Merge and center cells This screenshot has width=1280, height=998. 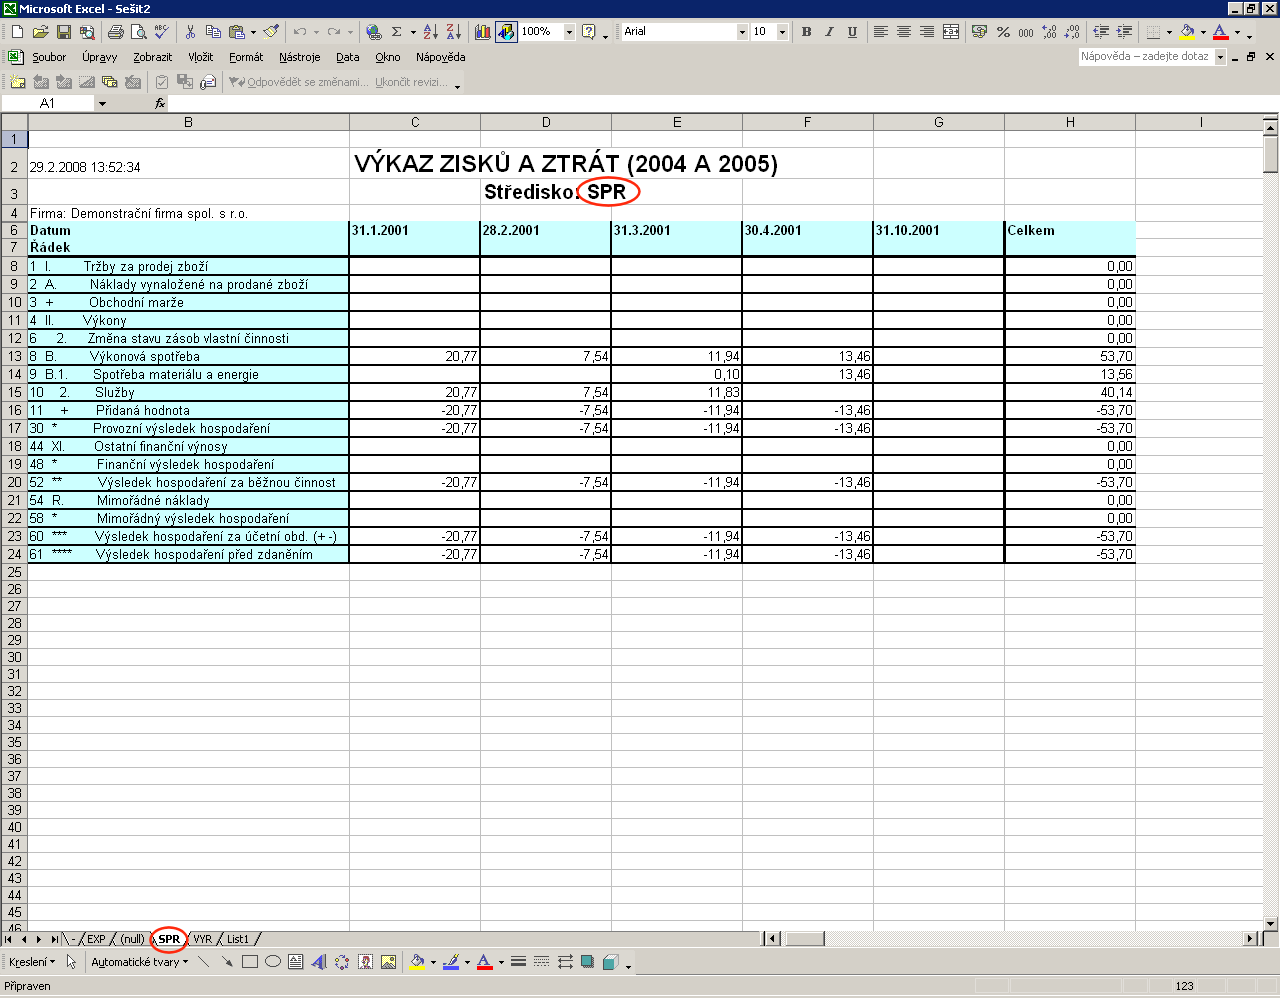951,32
